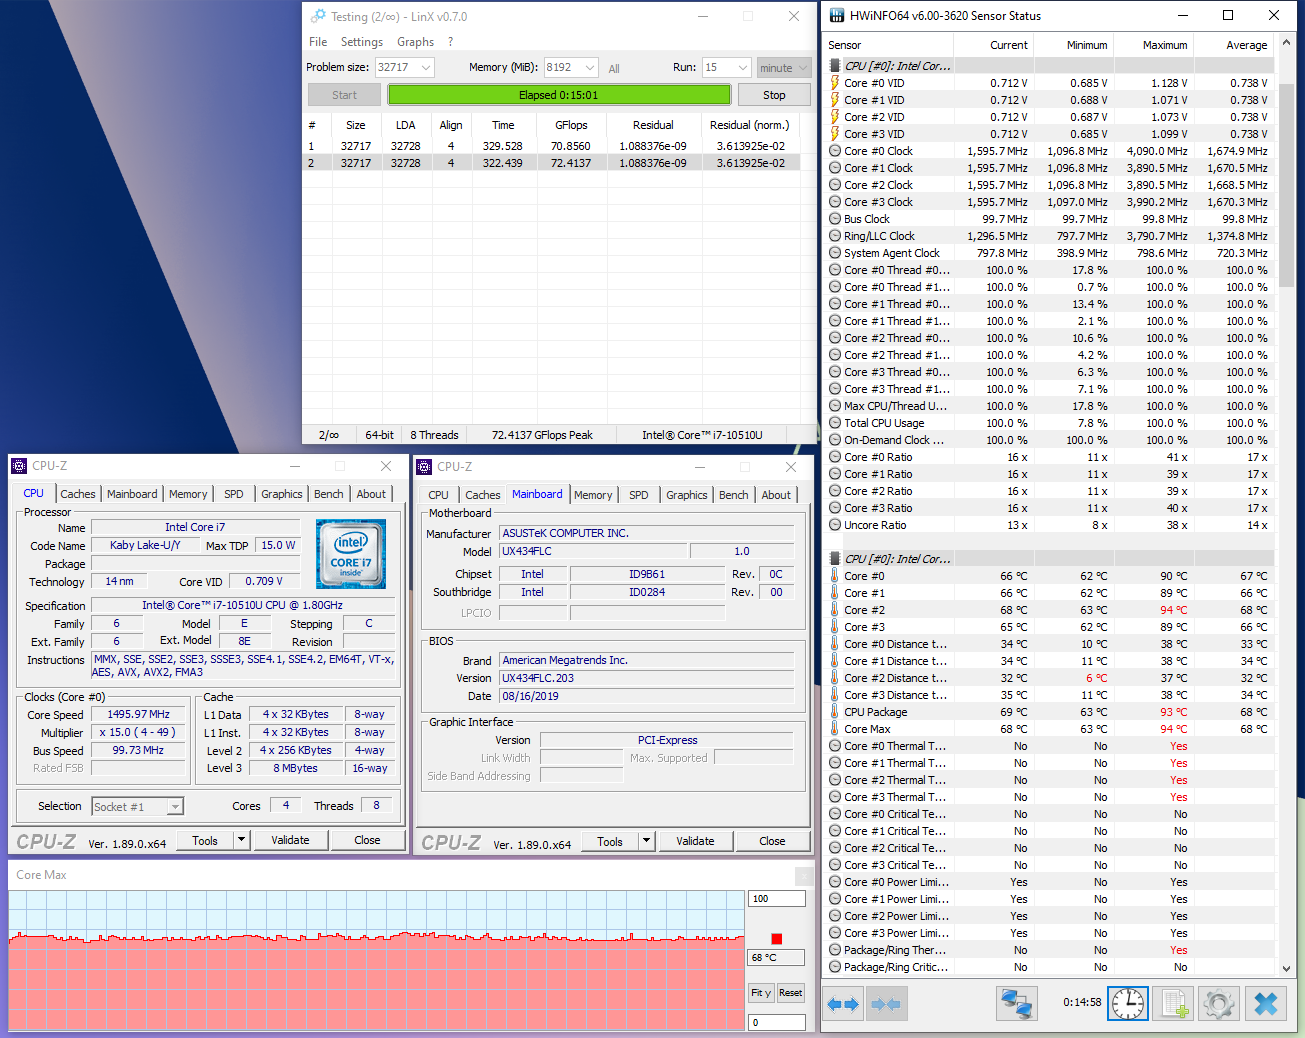Switch to Graphics tab in left CPU-Z
Viewport: 1305px width, 1038px height.
point(282,494)
